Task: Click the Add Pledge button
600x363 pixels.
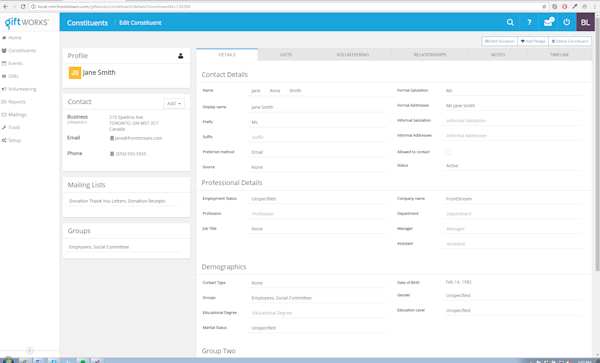Action: [x=533, y=41]
